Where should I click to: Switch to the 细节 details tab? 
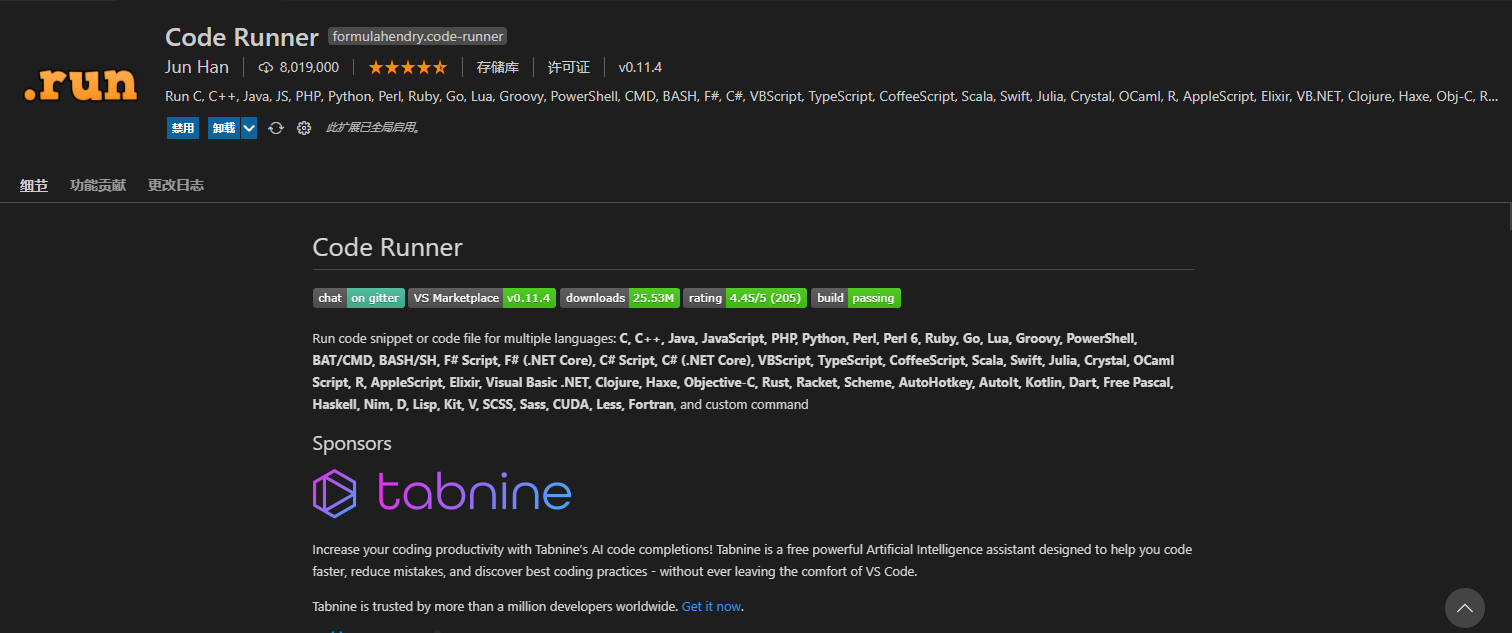pos(34,185)
